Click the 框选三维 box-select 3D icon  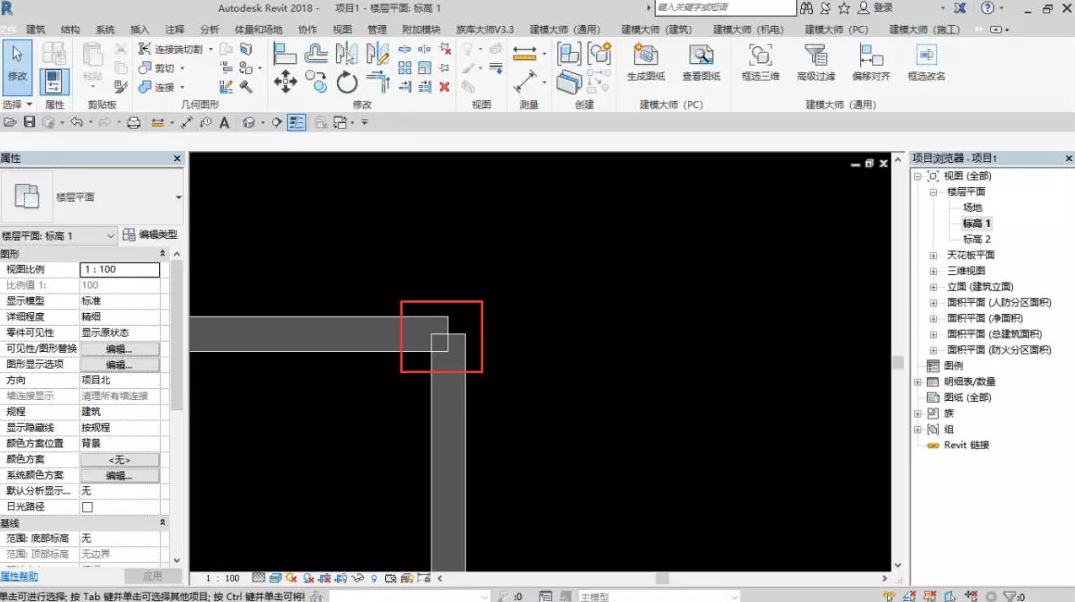coord(760,62)
